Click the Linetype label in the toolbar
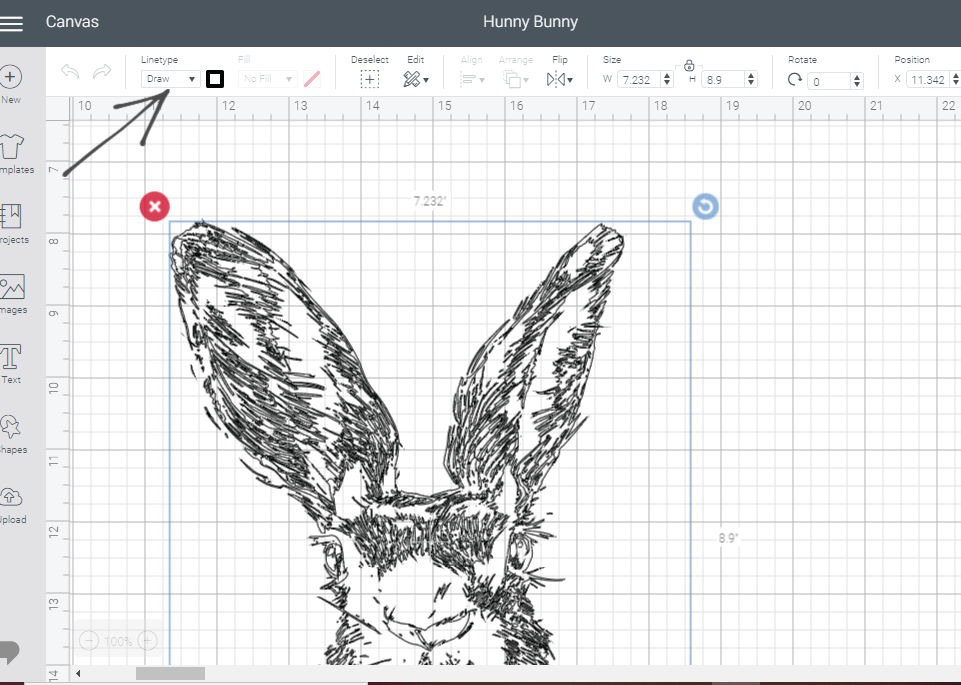 pyautogui.click(x=159, y=59)
